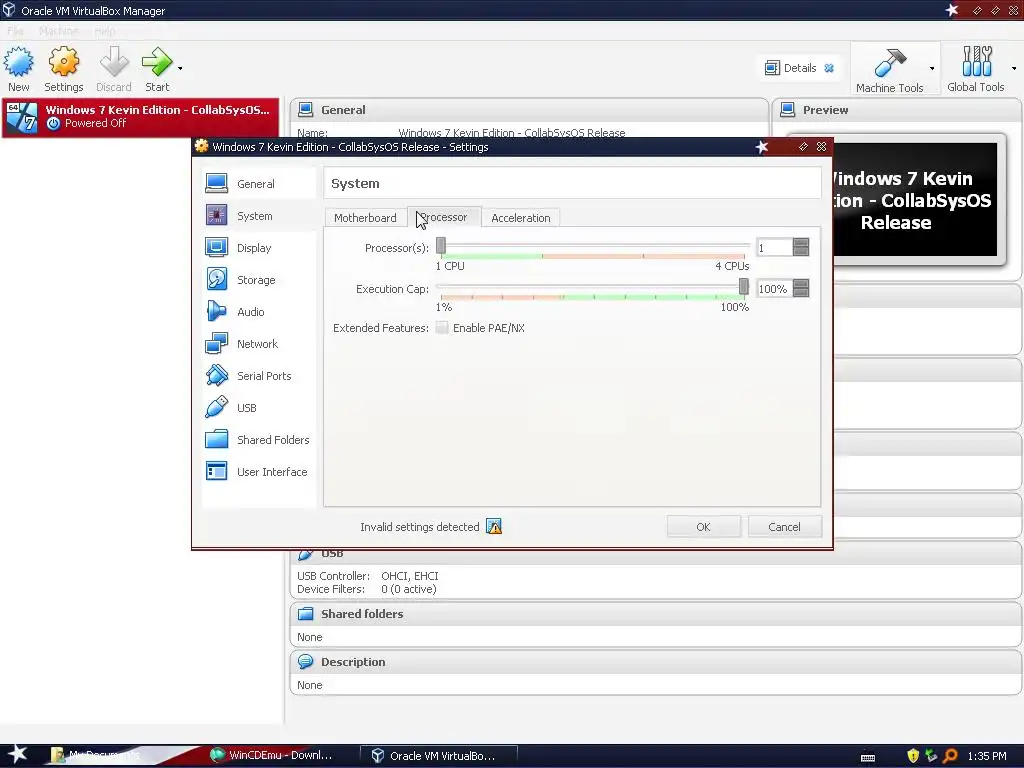Click the processor count input field
This screenshot has width=1024, height=768.
click(774, 248)
